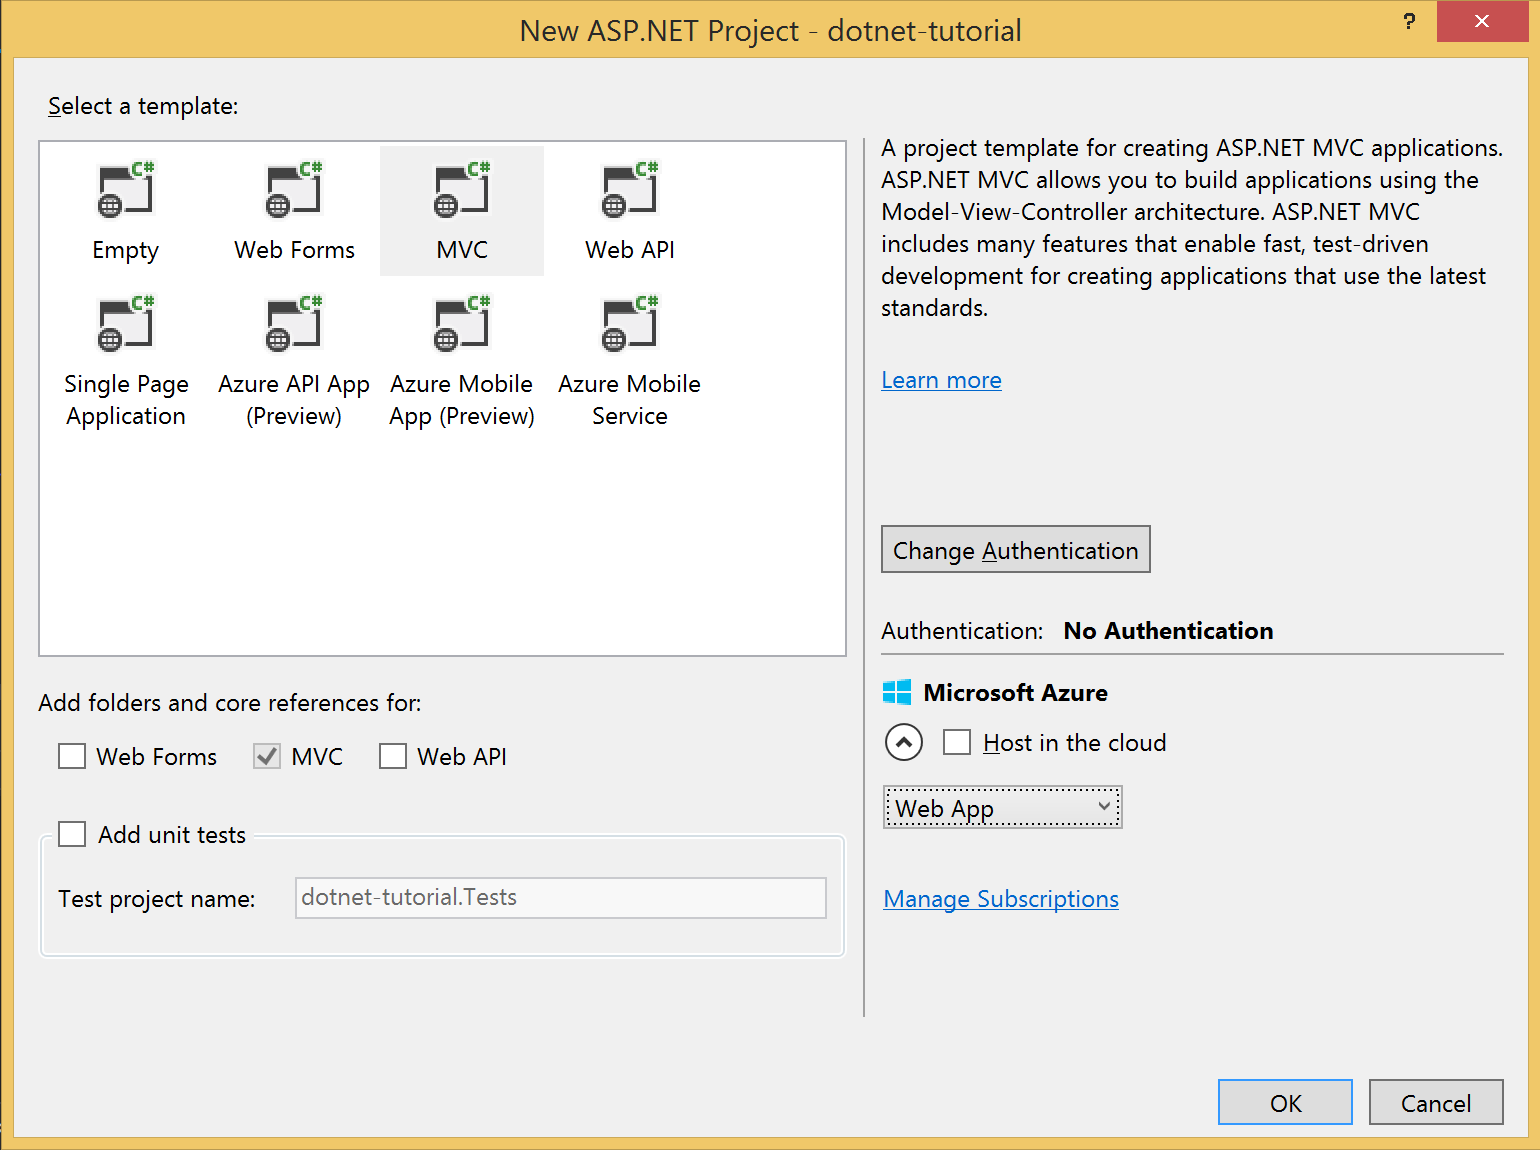The height and width of the screenshot is (1150, 1540).
Task: Check the Add unit tests box
Action: [72, 834]
